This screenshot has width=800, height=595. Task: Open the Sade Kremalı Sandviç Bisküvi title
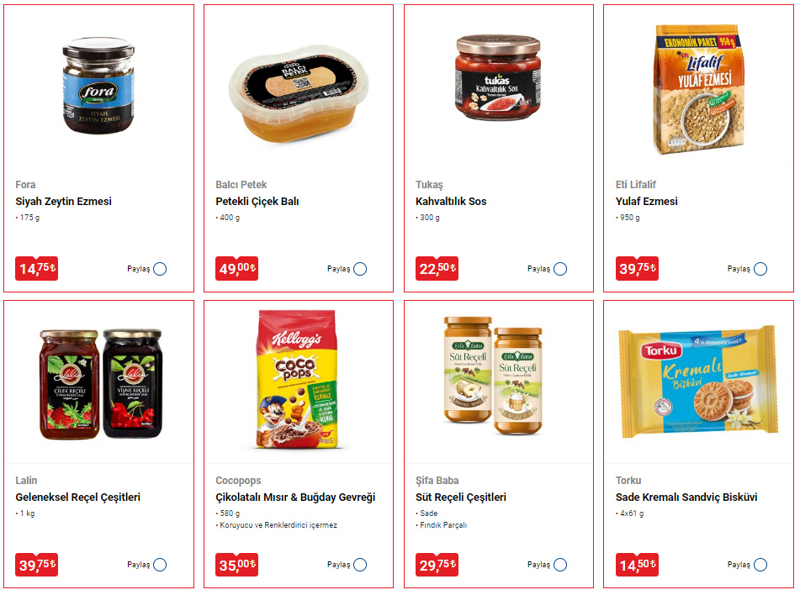686,497
